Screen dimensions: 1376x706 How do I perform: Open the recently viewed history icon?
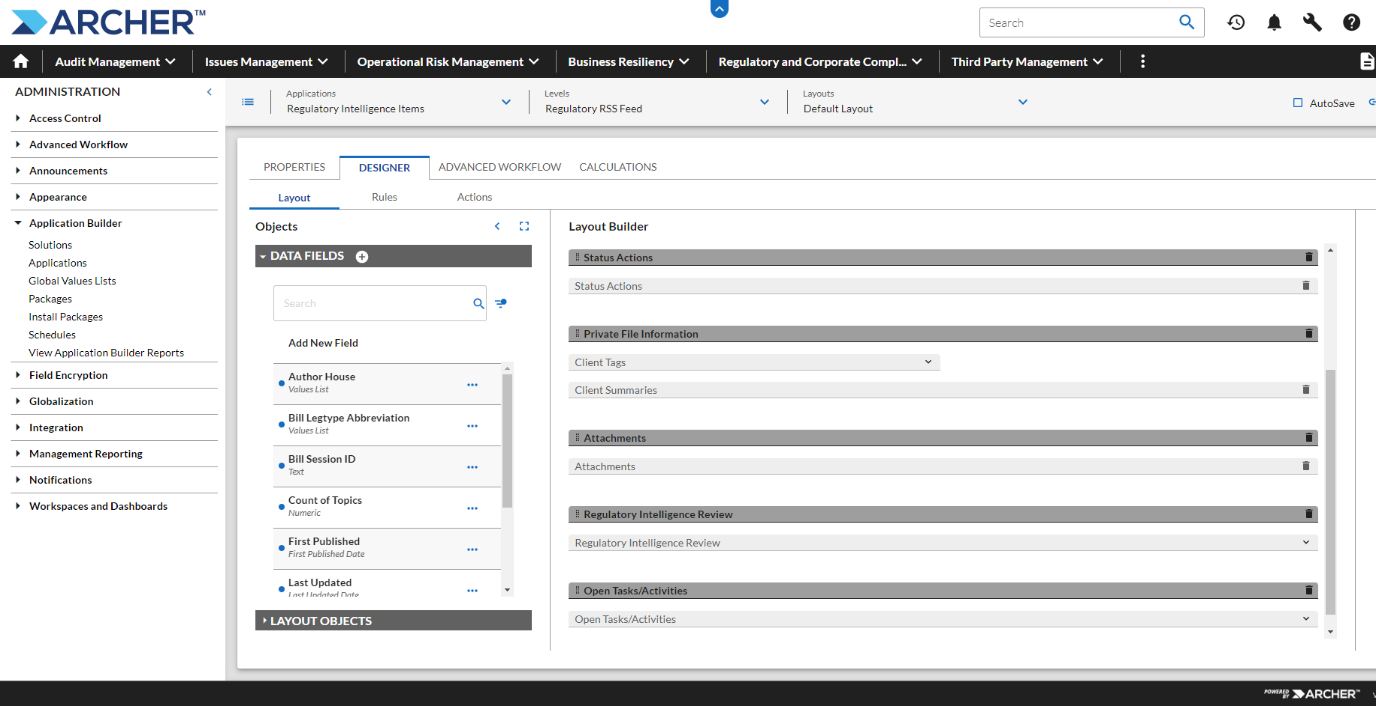[1236, 22]
